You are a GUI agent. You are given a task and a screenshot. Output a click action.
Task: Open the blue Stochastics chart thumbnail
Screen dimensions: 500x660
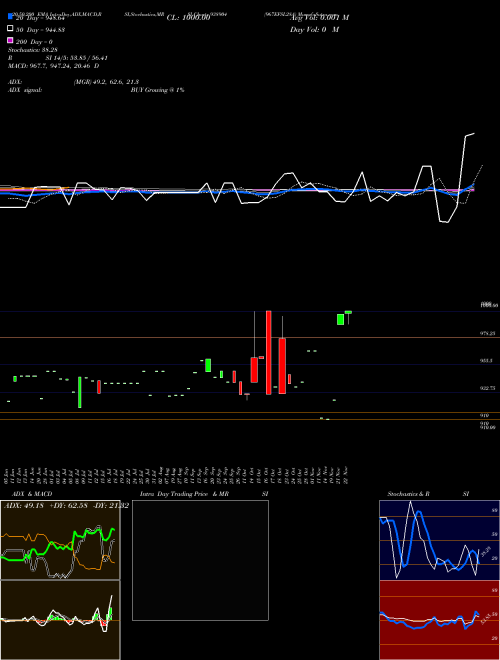[439, 540]
